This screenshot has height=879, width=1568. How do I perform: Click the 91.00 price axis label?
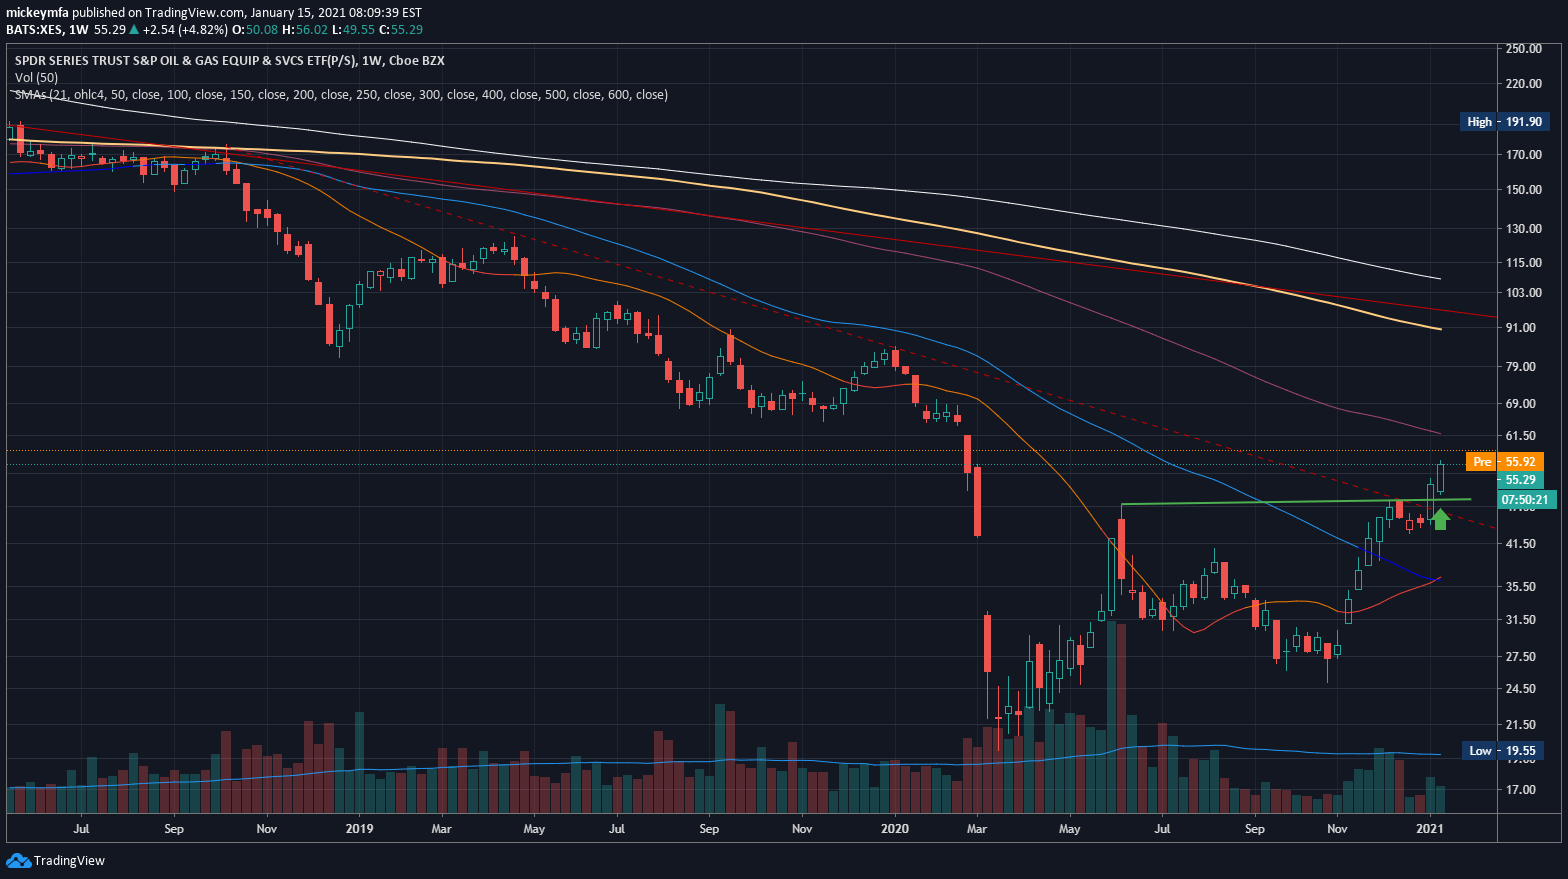1523,328
